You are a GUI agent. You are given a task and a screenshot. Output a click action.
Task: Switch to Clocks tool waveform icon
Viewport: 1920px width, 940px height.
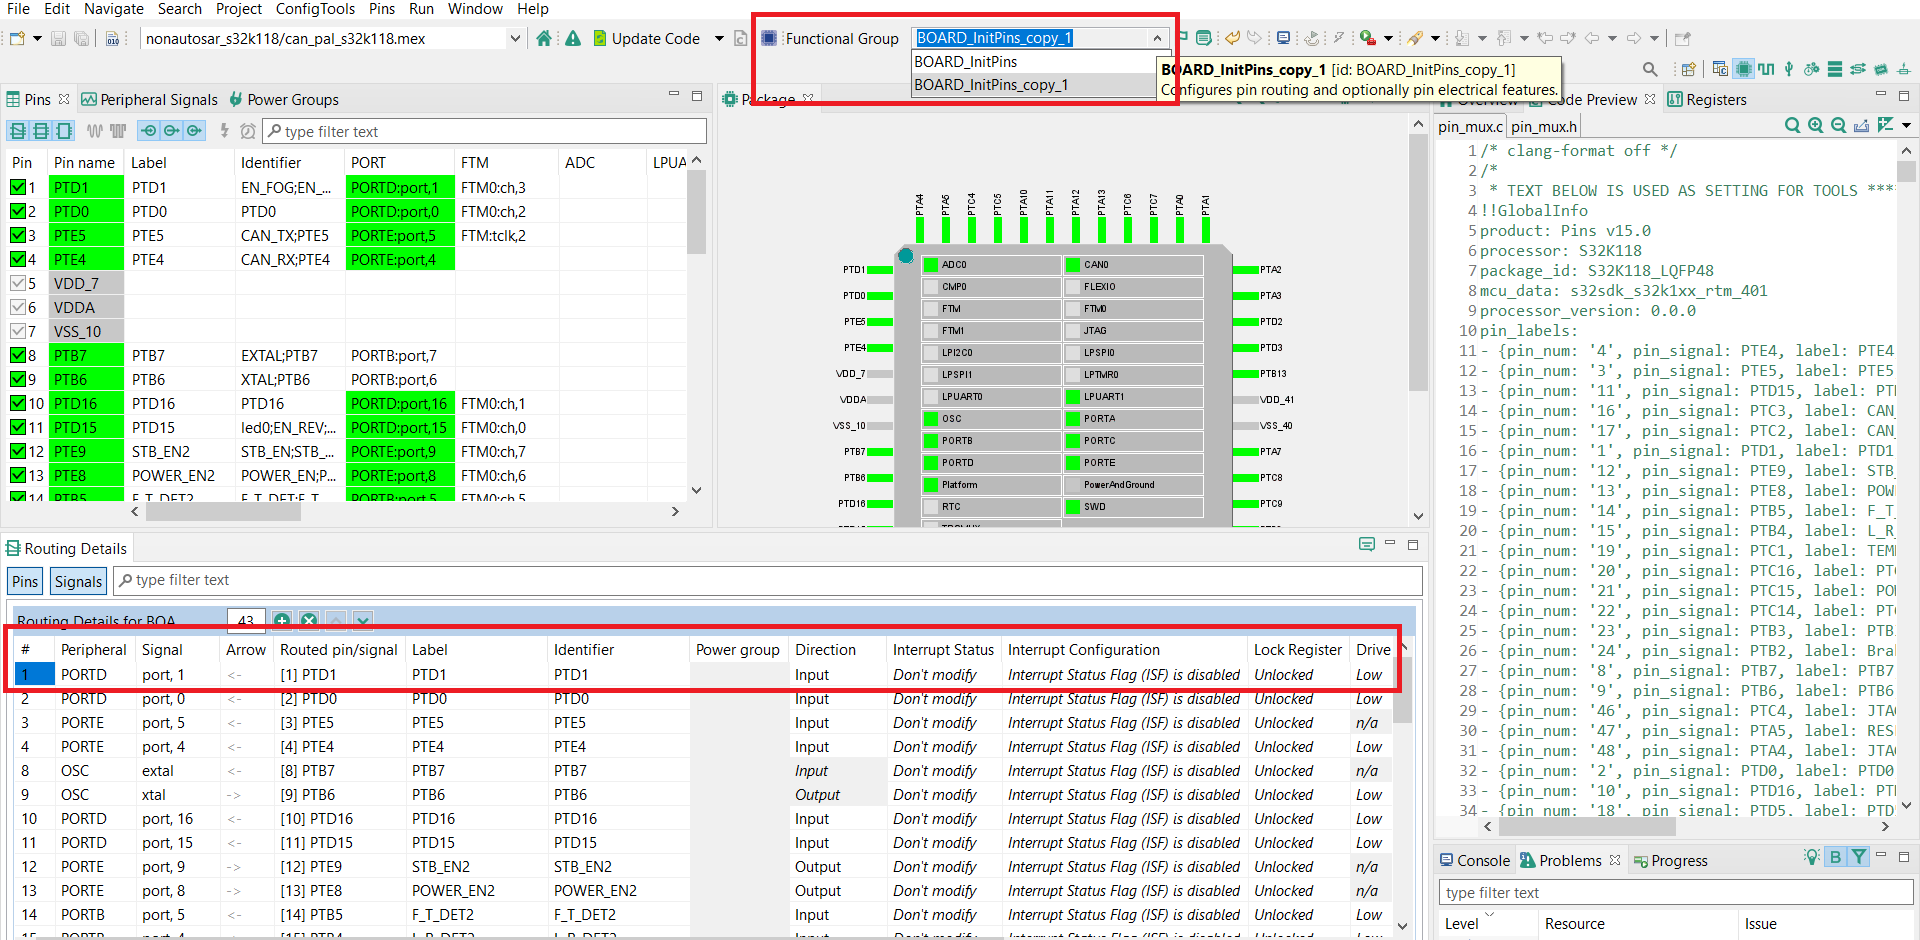1766,69
